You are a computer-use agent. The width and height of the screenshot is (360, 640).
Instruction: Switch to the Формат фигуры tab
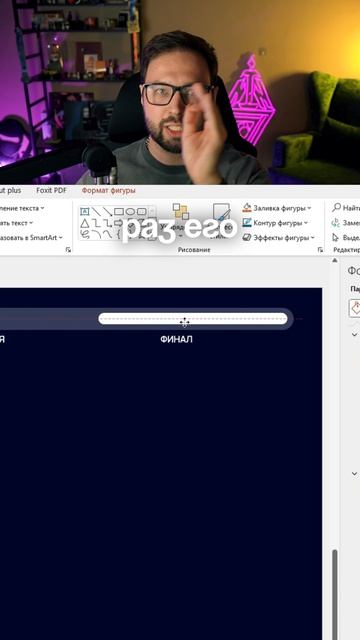109,190
